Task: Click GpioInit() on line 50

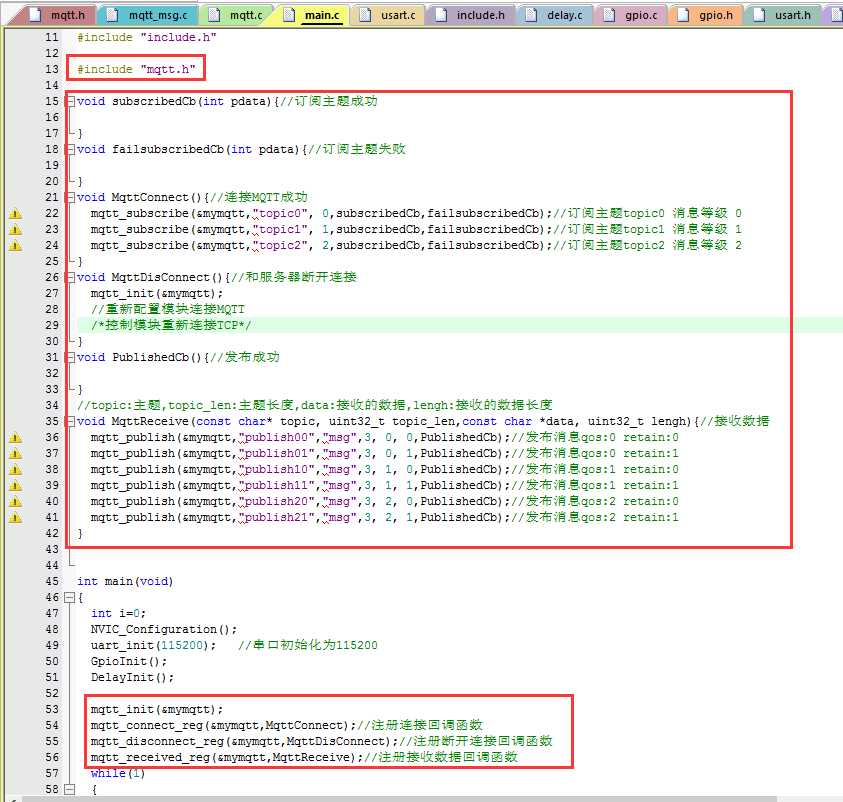Action: tap(128, 661)
